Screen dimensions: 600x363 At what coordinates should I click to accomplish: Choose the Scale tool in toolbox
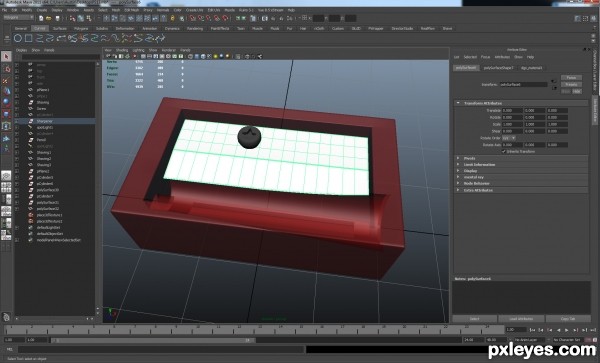tap(6, 114)
